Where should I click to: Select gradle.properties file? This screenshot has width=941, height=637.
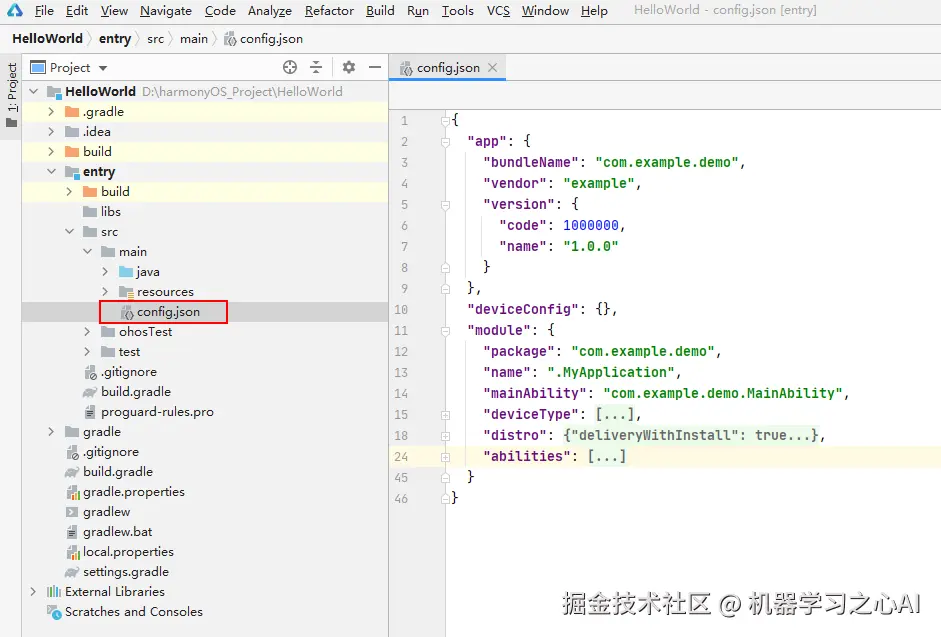click(134, 492)
